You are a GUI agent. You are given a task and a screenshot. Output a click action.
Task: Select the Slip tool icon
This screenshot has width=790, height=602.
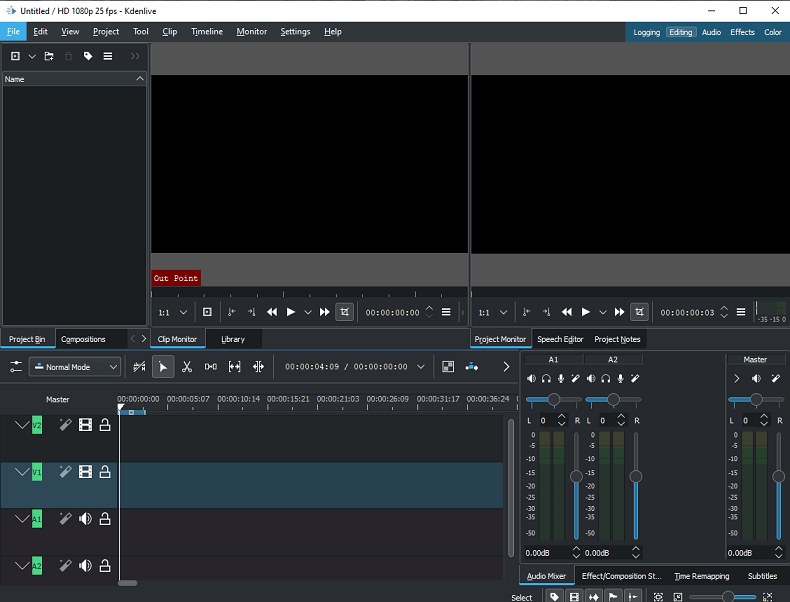[234, 367]
